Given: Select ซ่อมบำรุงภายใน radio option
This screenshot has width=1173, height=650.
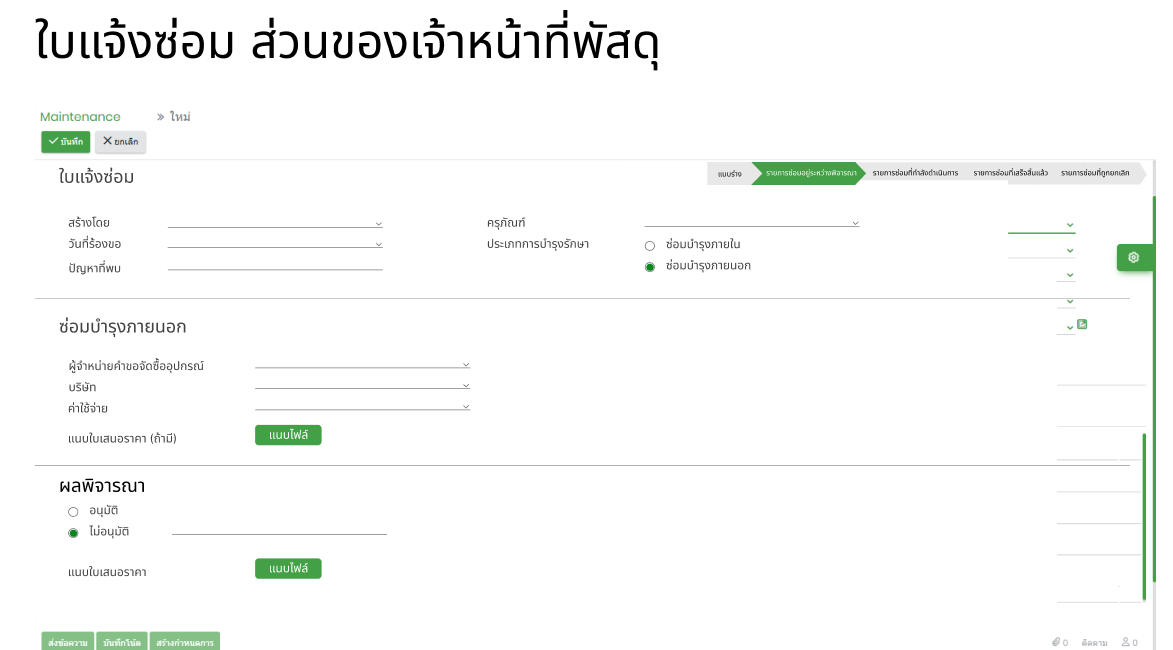Looking at the screenshot, I should pos(650,245).
